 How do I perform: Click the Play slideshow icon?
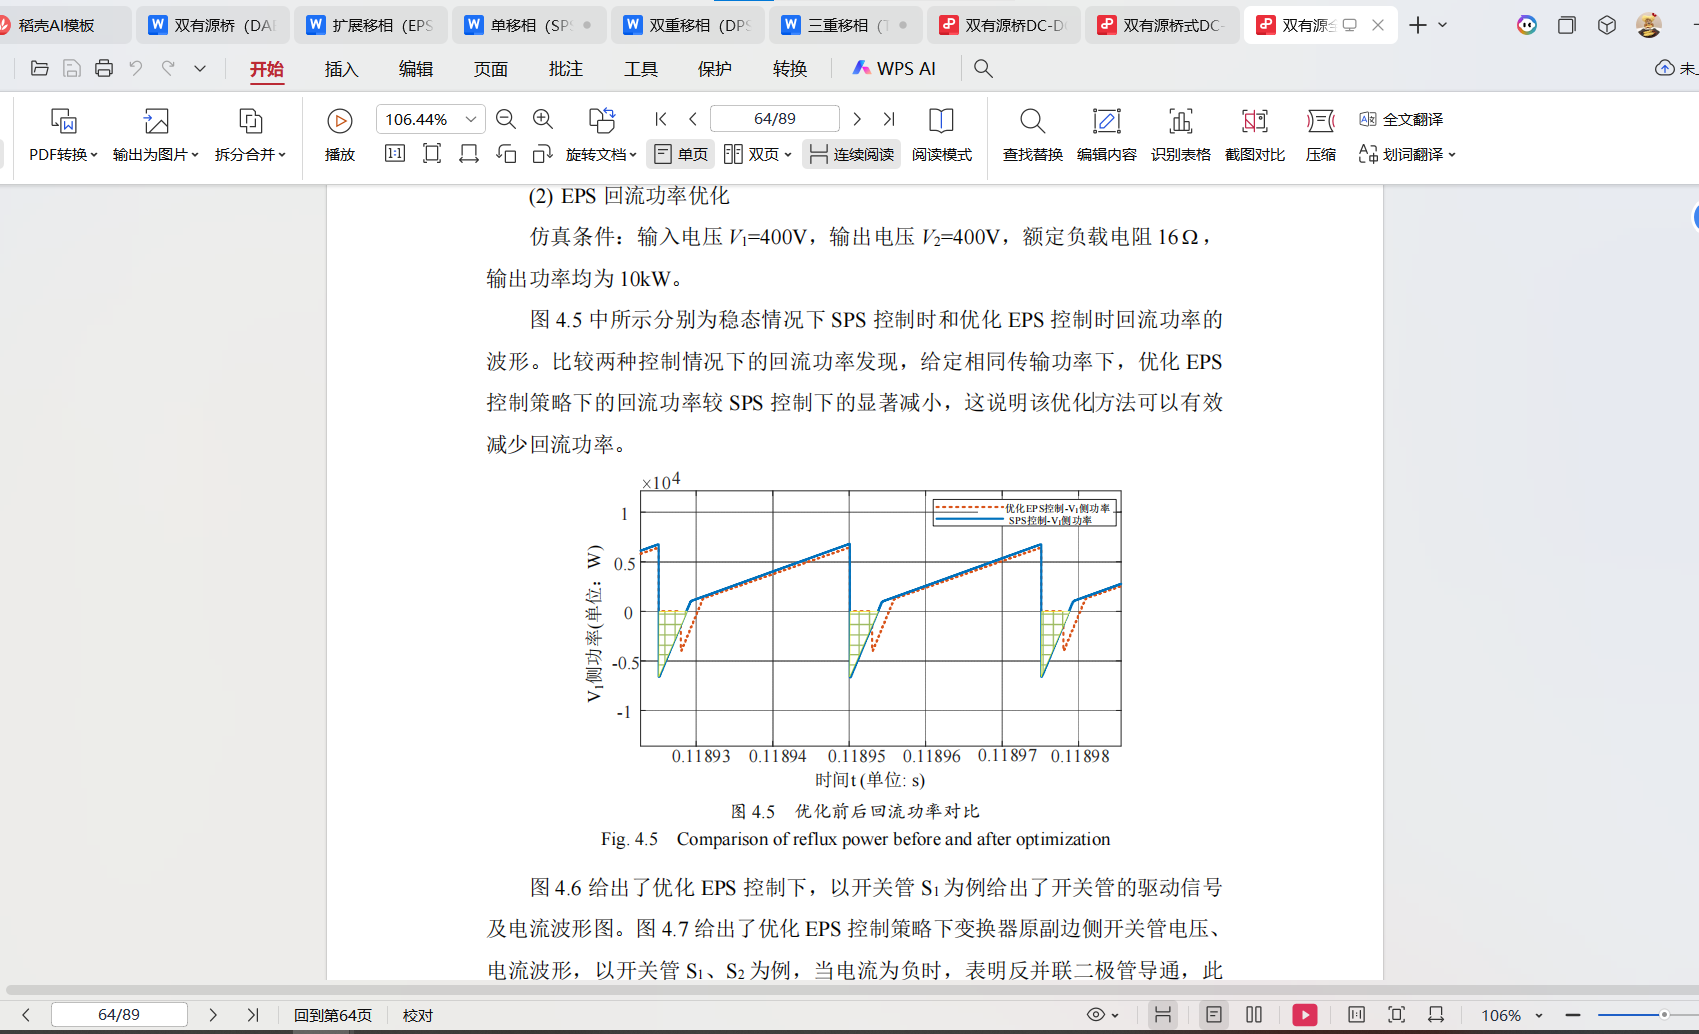coord(339,121)
